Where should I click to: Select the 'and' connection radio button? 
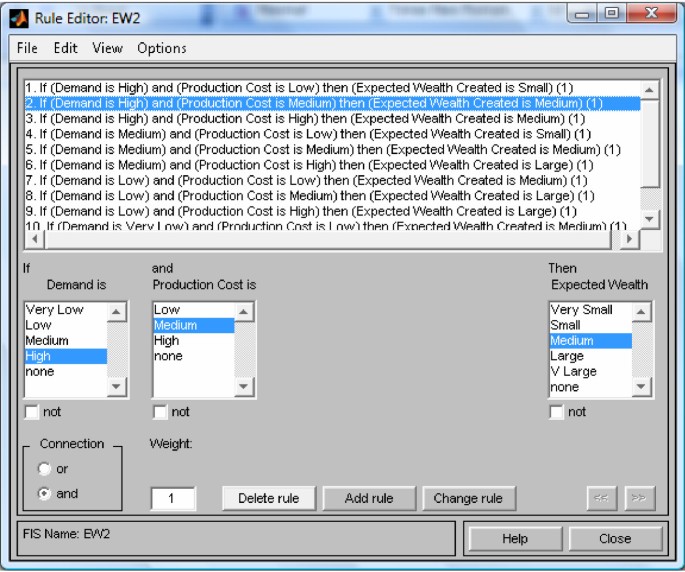point(45,494)
